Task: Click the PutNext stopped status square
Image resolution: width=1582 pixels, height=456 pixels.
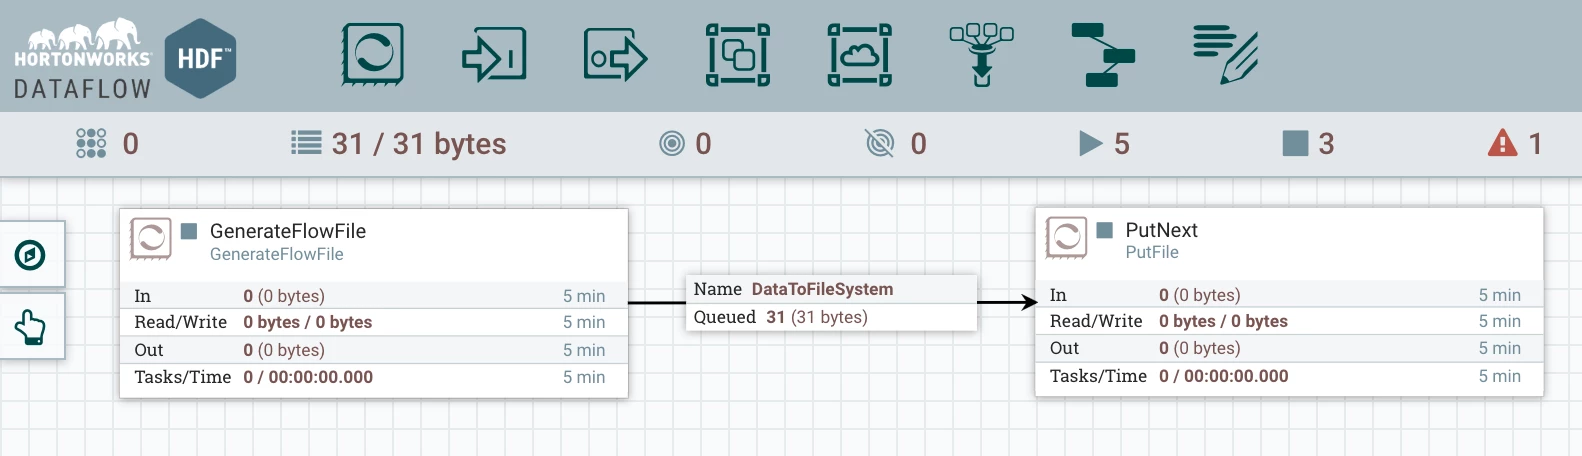Action: (x=1105, y=230)
